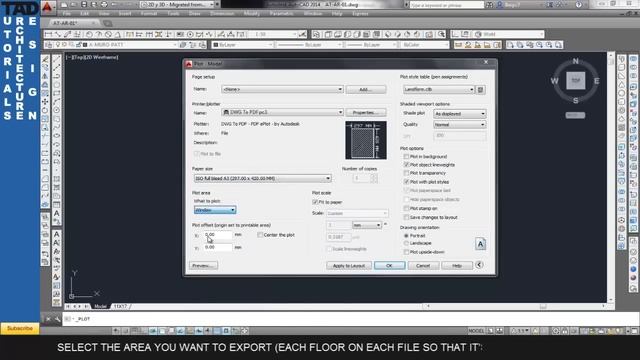Screen dimensions: 640x360
Task: Click the command line customize wrench icon
Action: [58, 319]
